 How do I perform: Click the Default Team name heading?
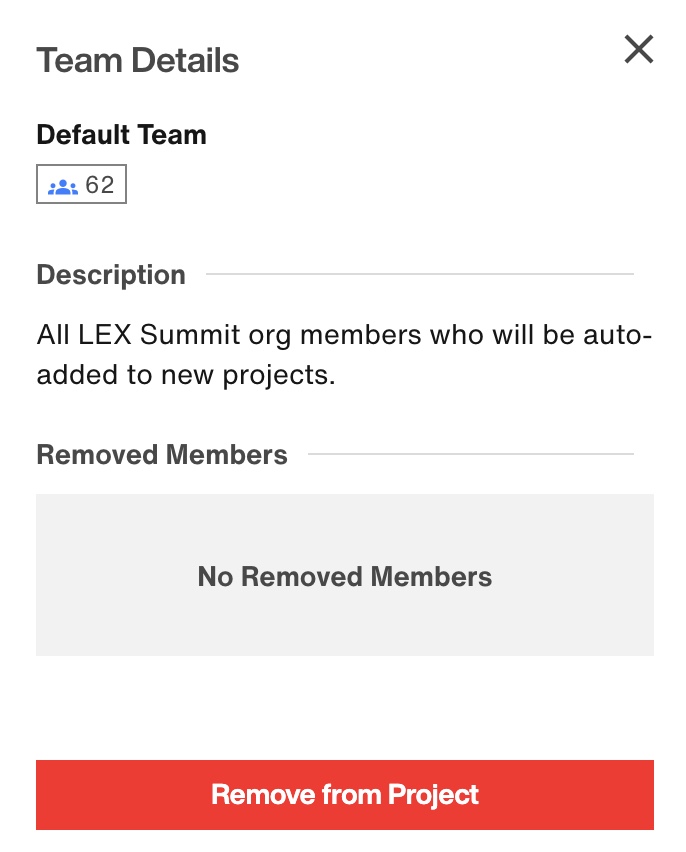click(x=121, y=134)
